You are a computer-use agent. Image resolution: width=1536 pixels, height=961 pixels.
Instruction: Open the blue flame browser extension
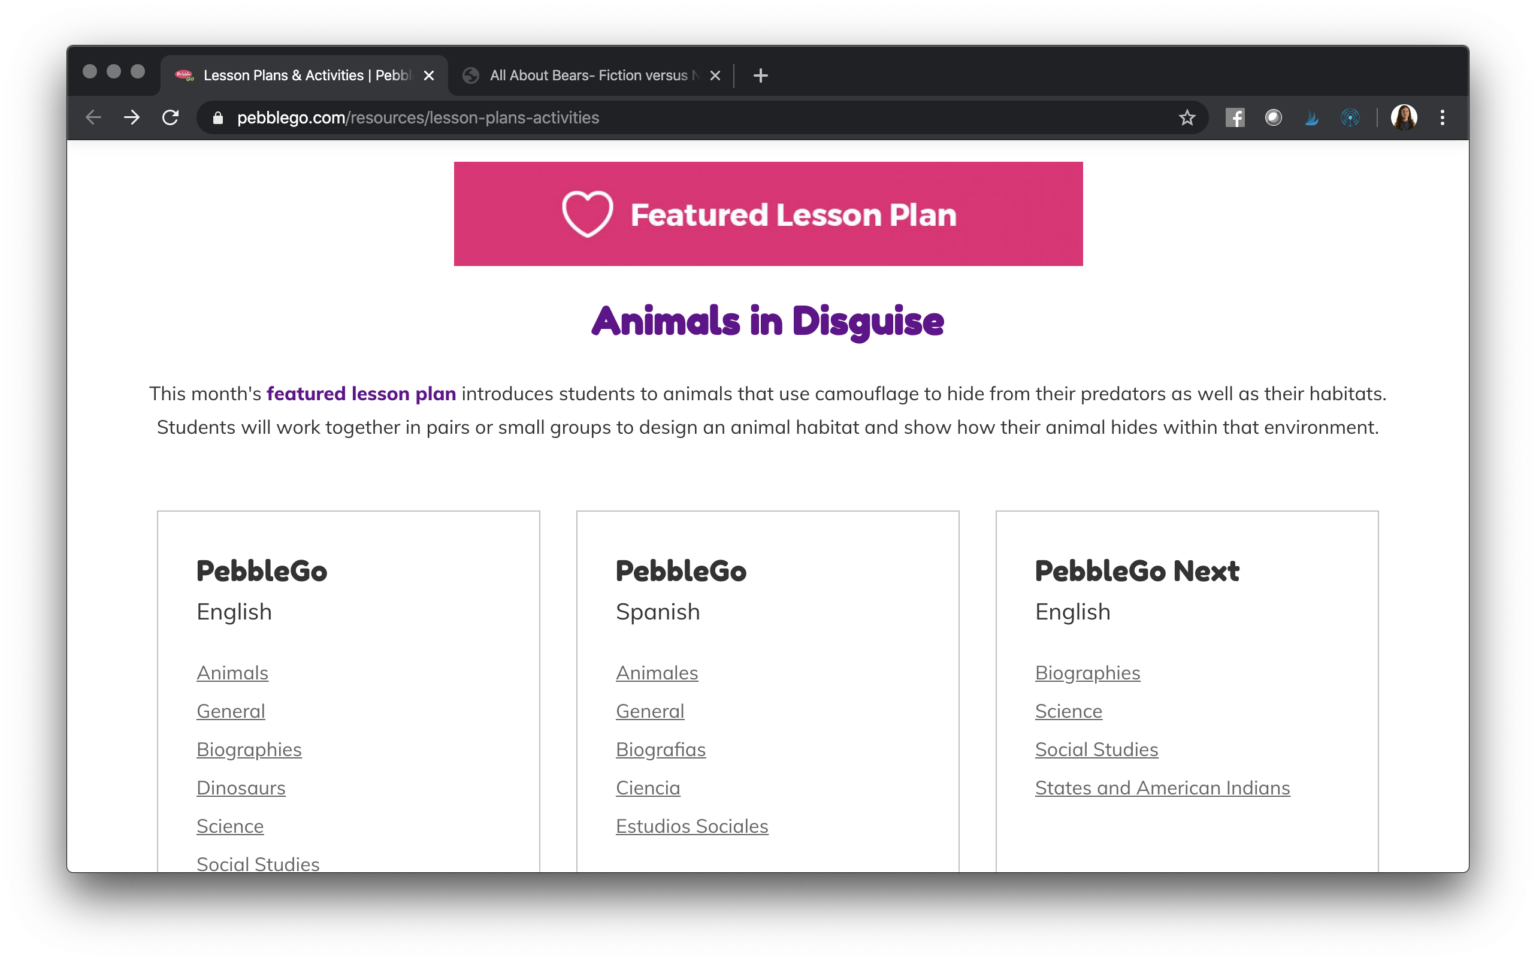click(1311, 117)
